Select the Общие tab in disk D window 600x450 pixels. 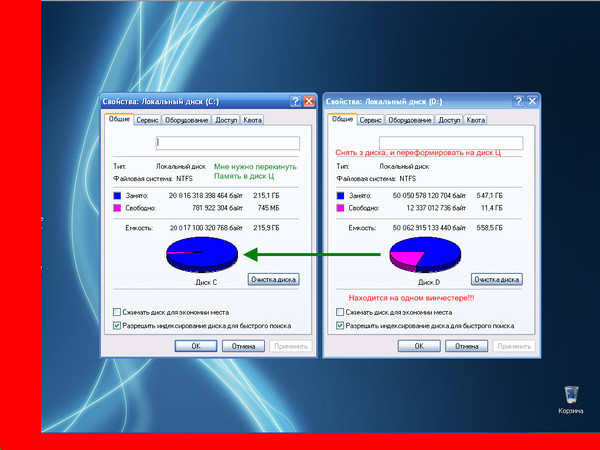pos(342,119)
